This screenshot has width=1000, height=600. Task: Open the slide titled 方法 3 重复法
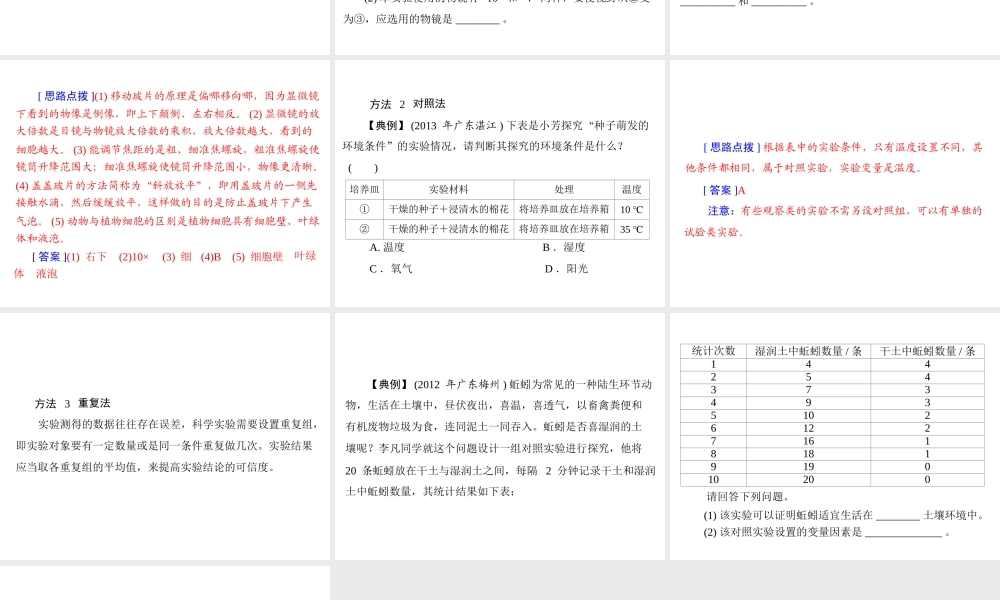(x=165, y=436)
